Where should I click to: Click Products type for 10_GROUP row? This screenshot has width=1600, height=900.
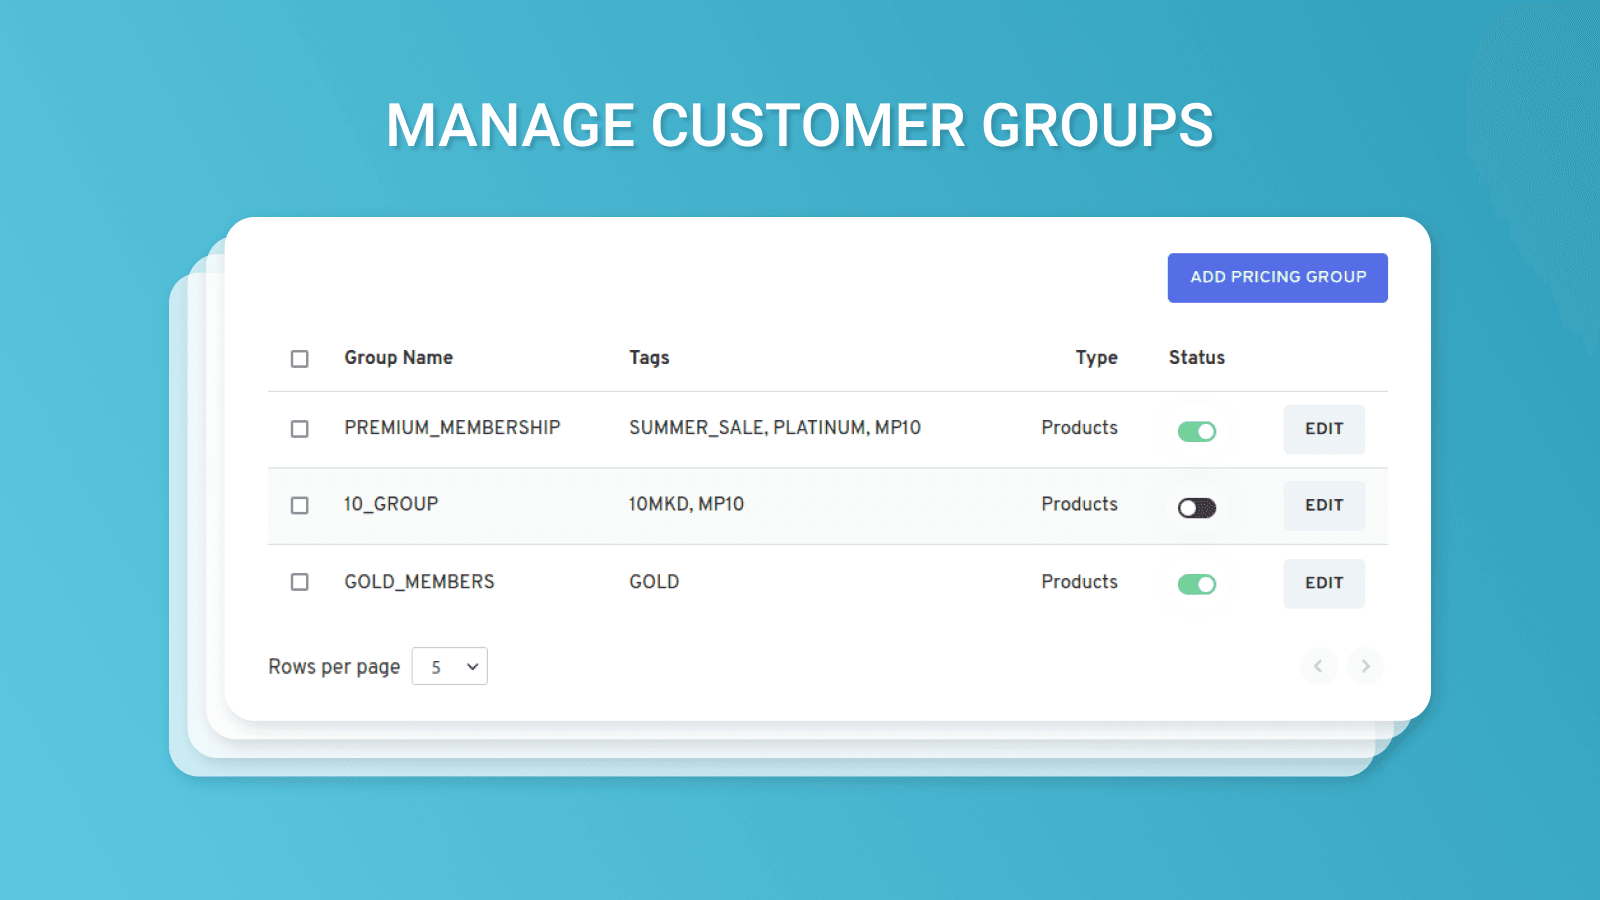point(1079,504)
